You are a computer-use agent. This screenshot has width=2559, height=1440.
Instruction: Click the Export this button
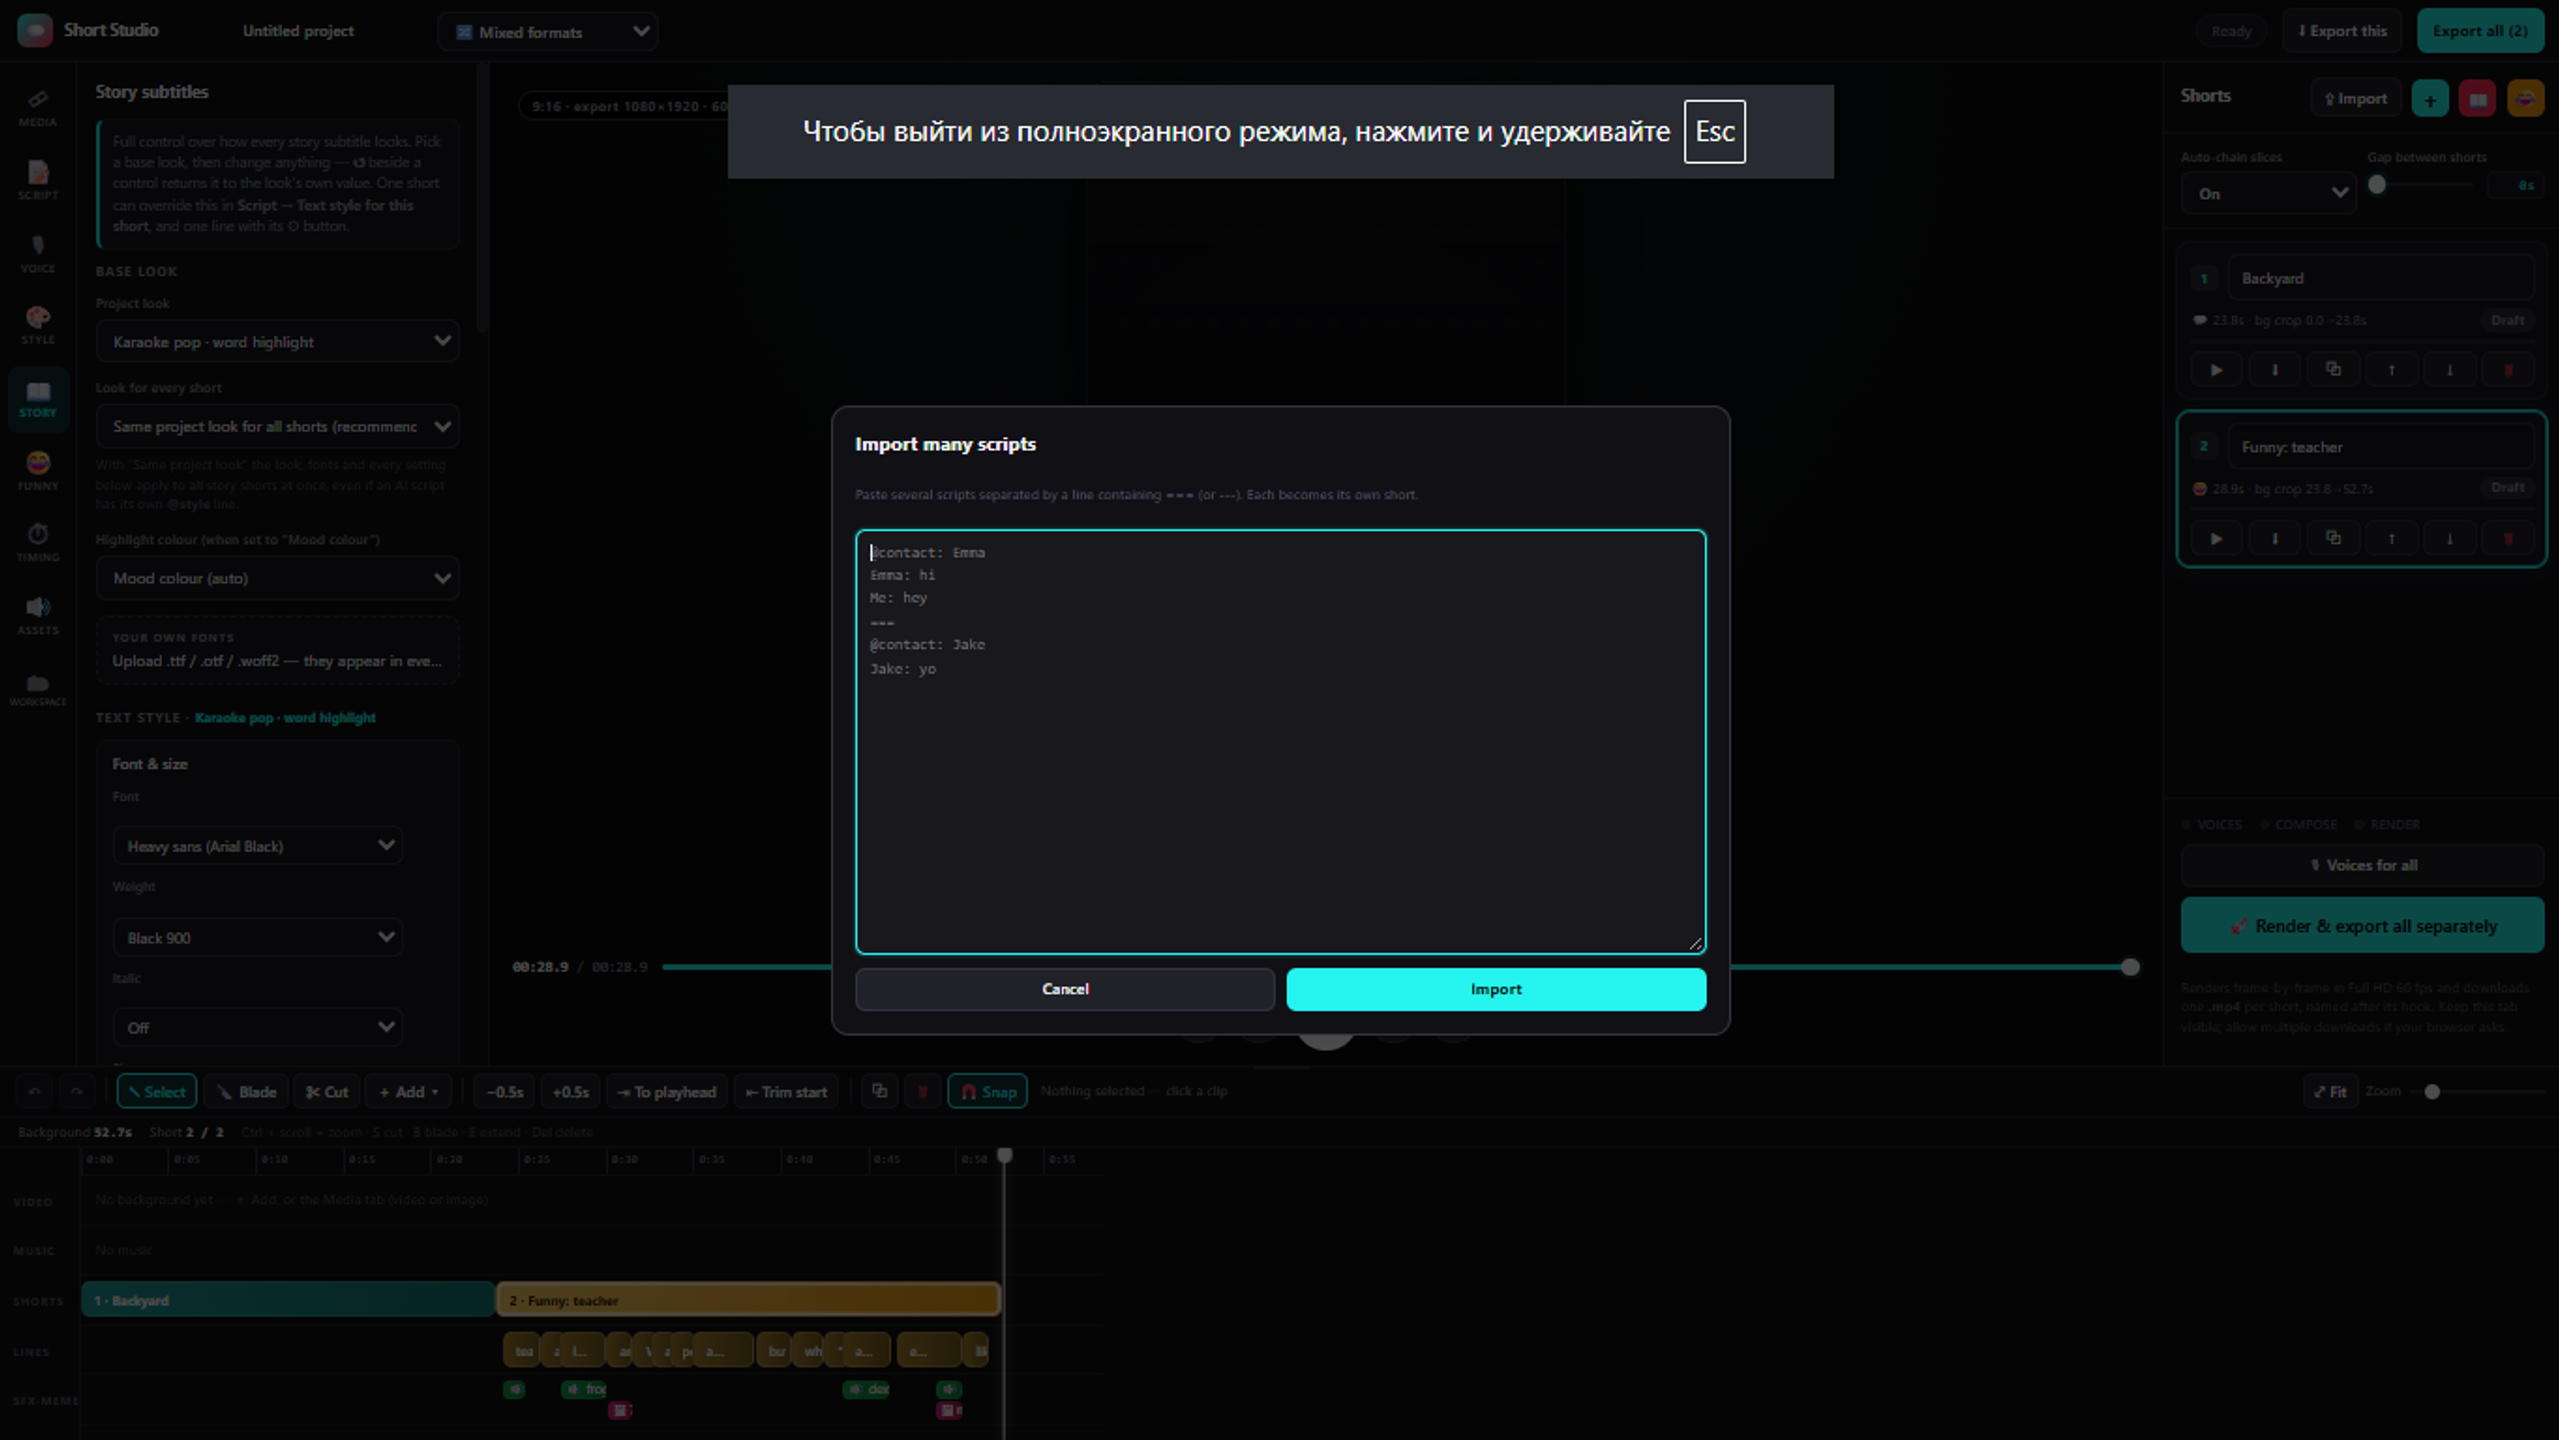(x=2342, y=31)
